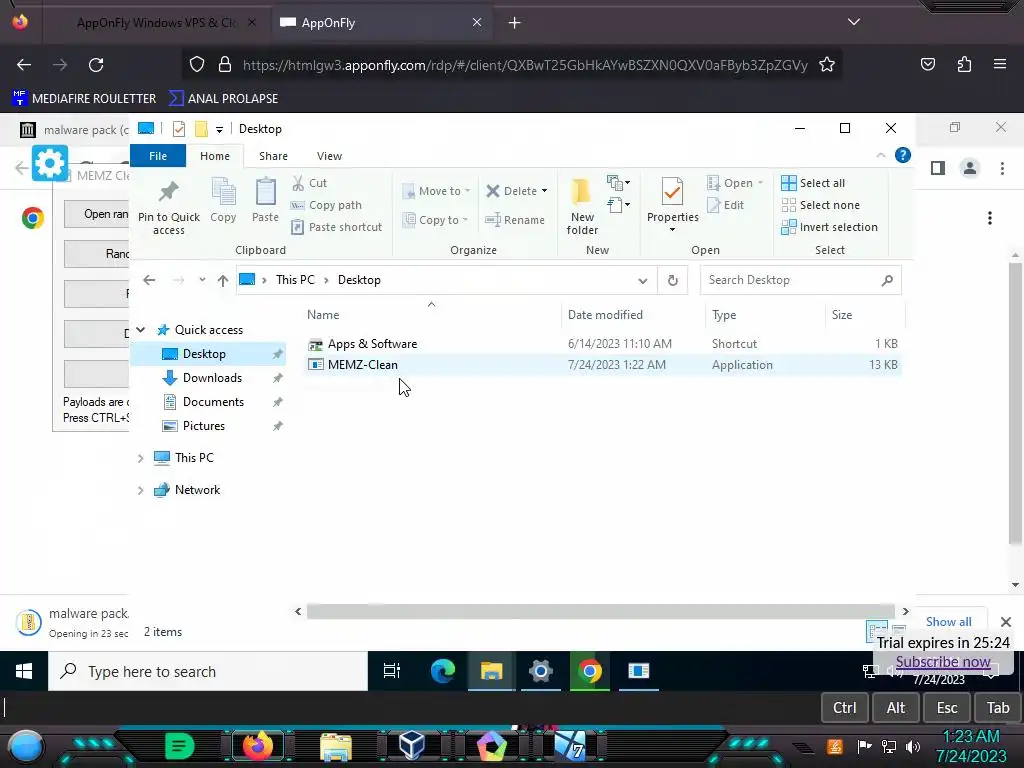Screen dimensions: 1024x768
Task: Expand the Network tree node
Action: pos(140,490)
